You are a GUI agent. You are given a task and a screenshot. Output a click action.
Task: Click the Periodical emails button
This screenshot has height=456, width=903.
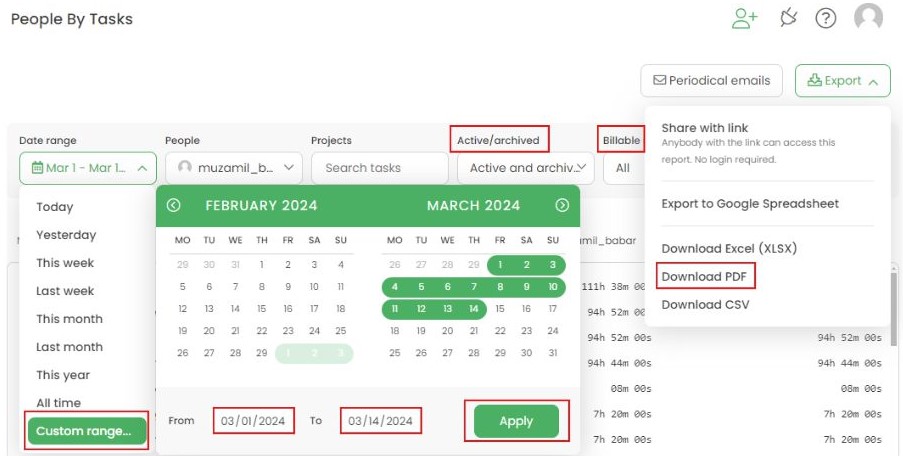pos(711,81)
